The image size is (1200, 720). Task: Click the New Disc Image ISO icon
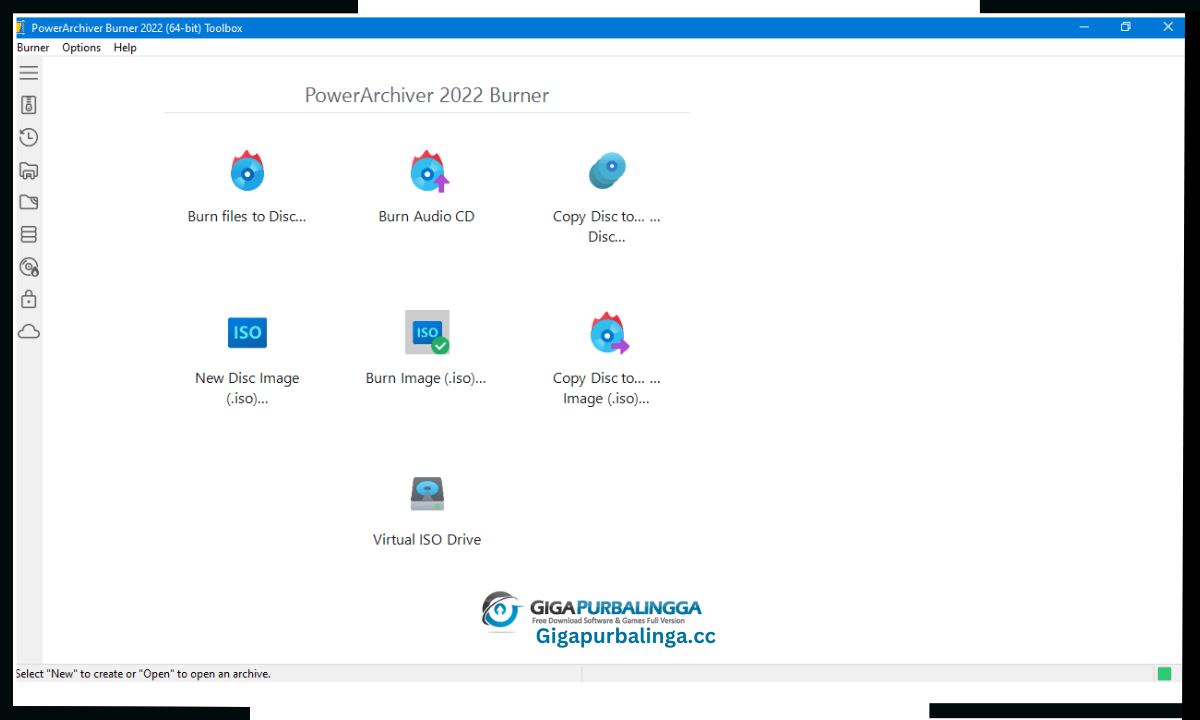[247, 332]
